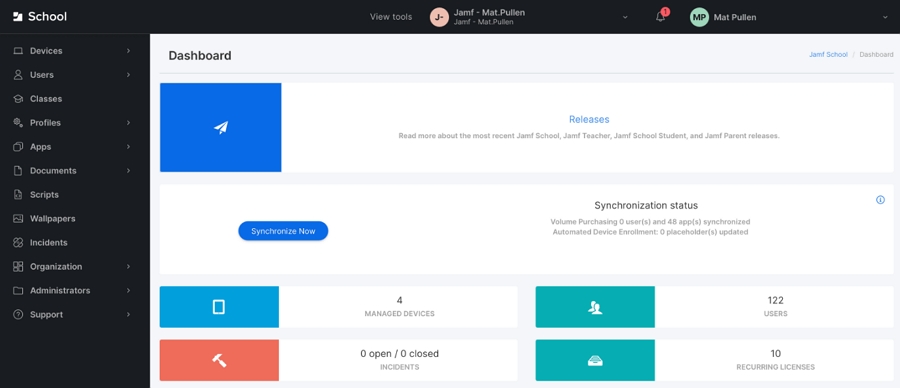Screen dimensions: 900x388
Task: Click the Jamf School logo icon
Action: click(x=18, y=17)
